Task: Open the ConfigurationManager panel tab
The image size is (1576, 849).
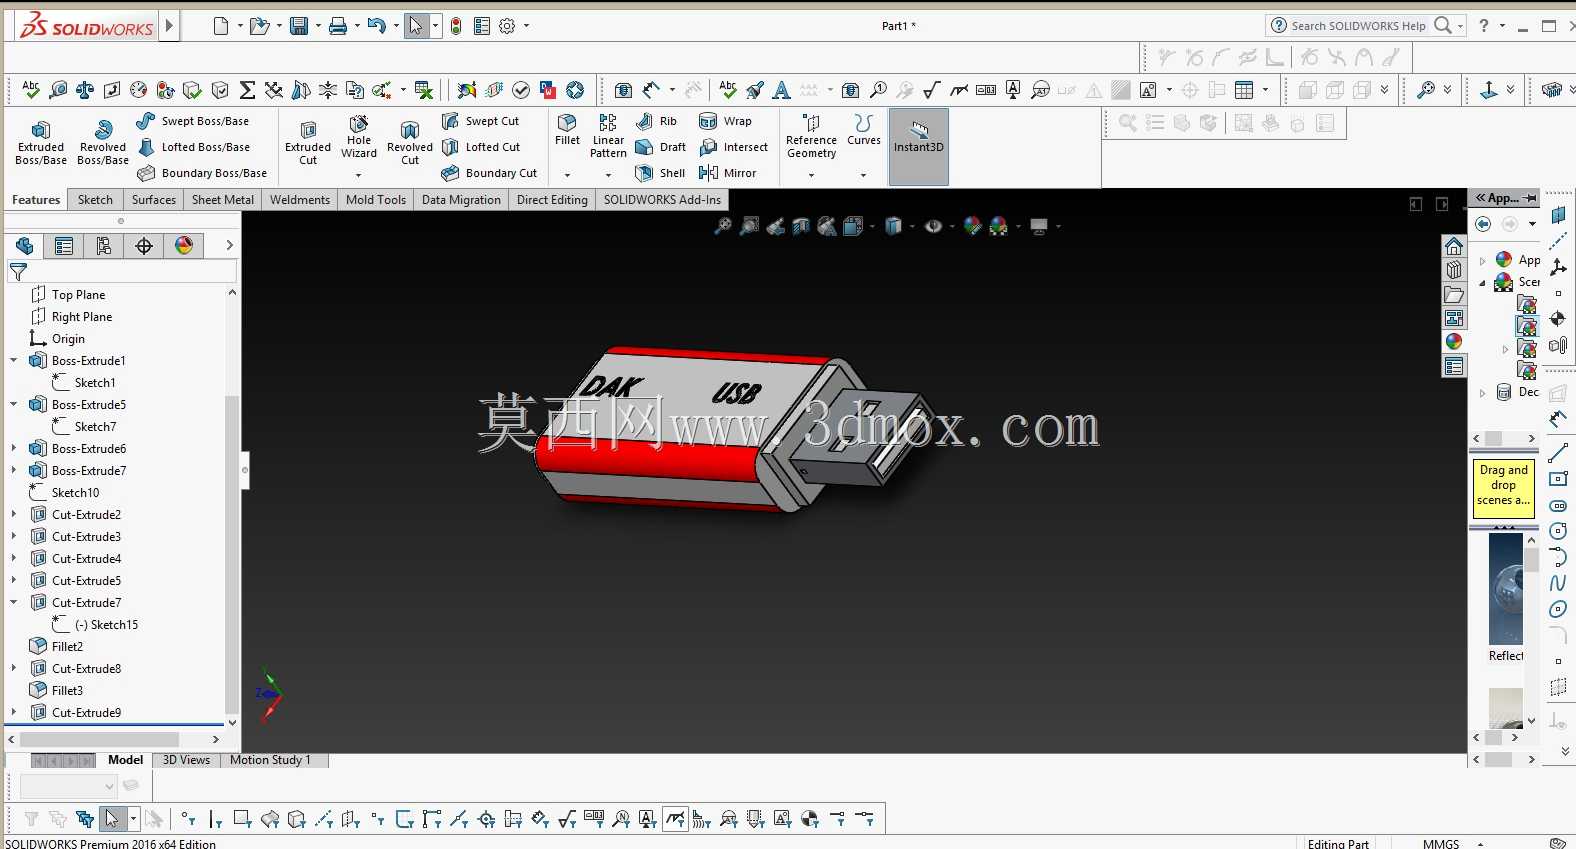Action: point(104,246)
